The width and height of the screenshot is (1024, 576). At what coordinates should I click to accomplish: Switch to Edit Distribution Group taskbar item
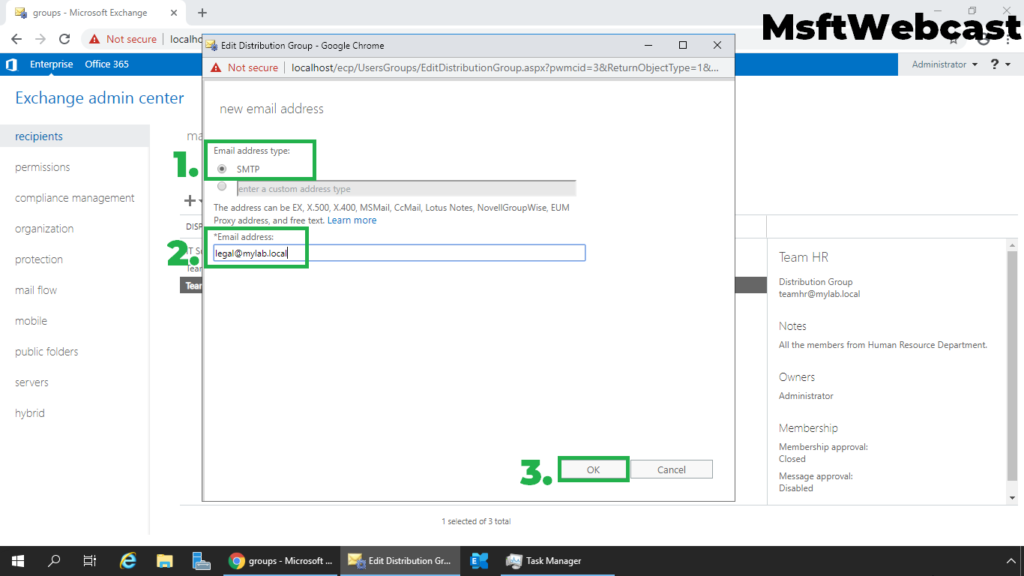pyautogui.click(x=400, y=561)
